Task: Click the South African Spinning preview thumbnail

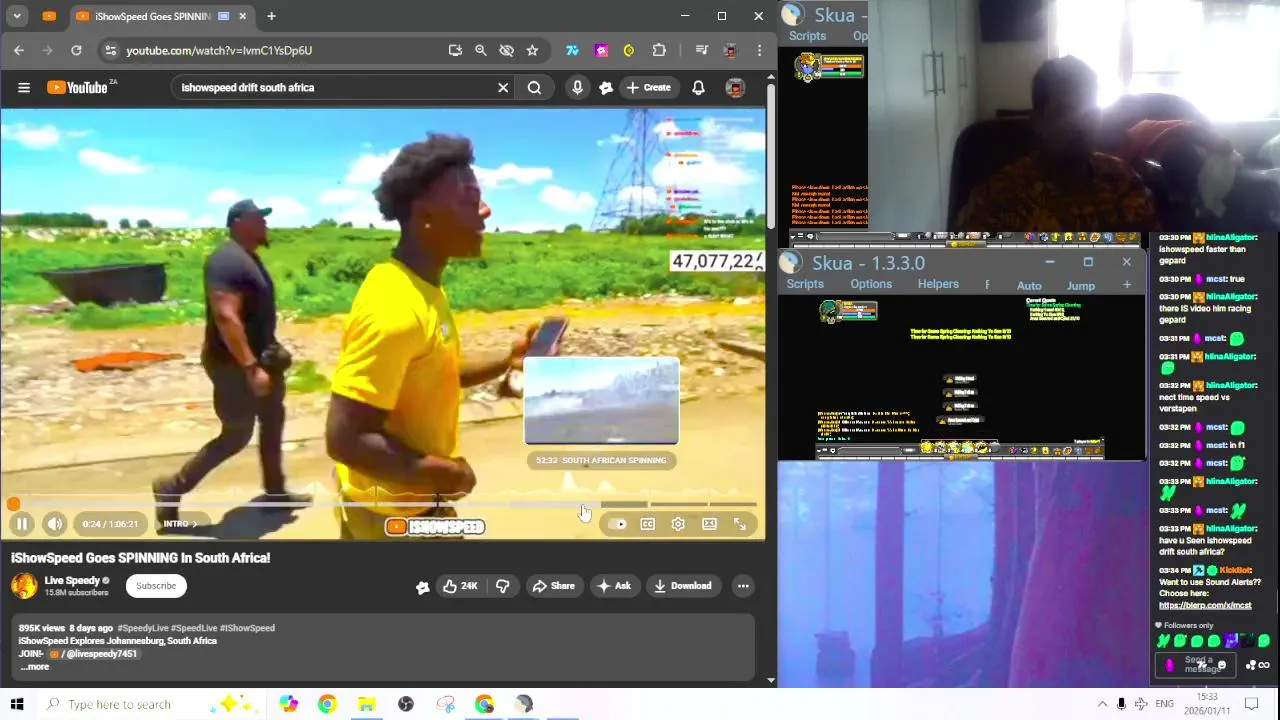Action: click(601, 401)
